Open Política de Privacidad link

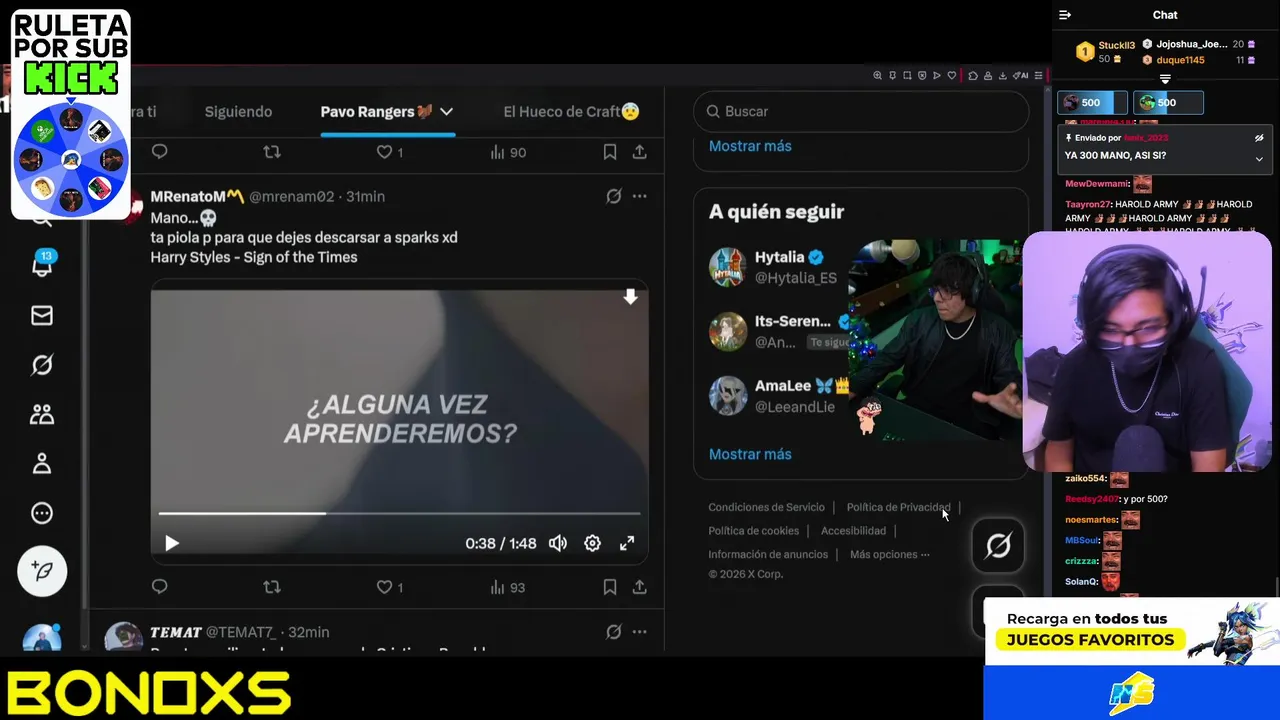[898, 507]
